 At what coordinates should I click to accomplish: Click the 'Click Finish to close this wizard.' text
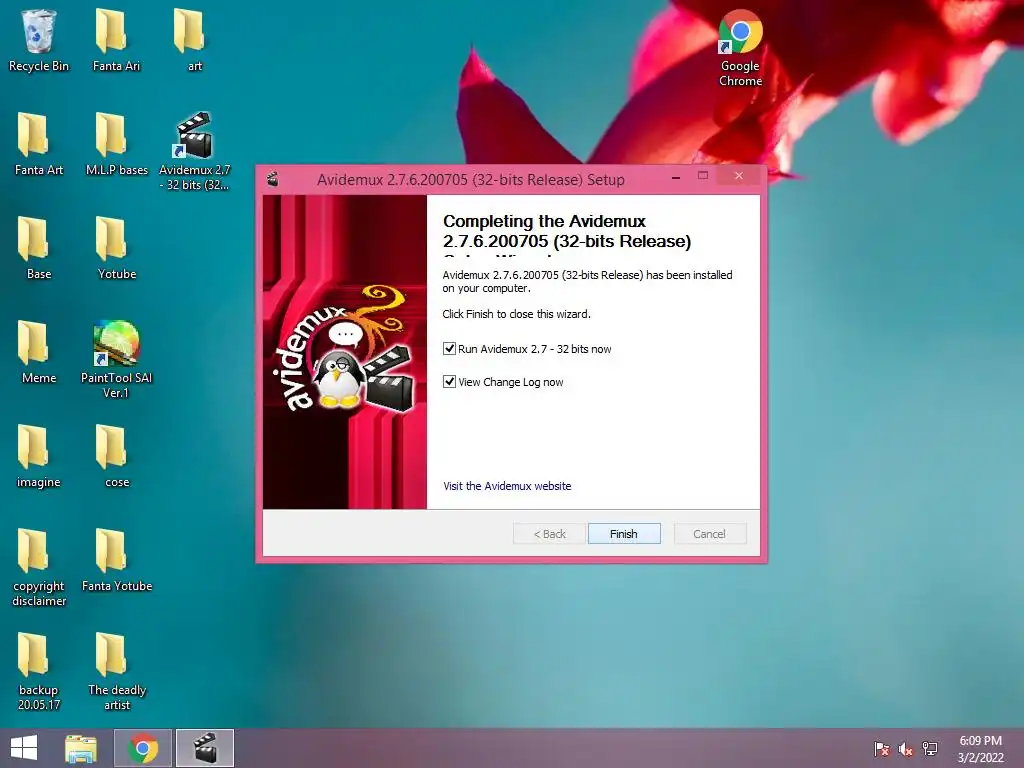point(516,314)
